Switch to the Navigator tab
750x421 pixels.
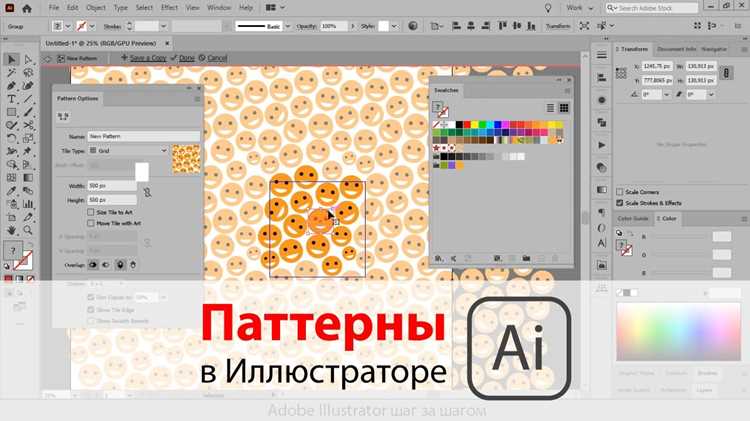714,49
